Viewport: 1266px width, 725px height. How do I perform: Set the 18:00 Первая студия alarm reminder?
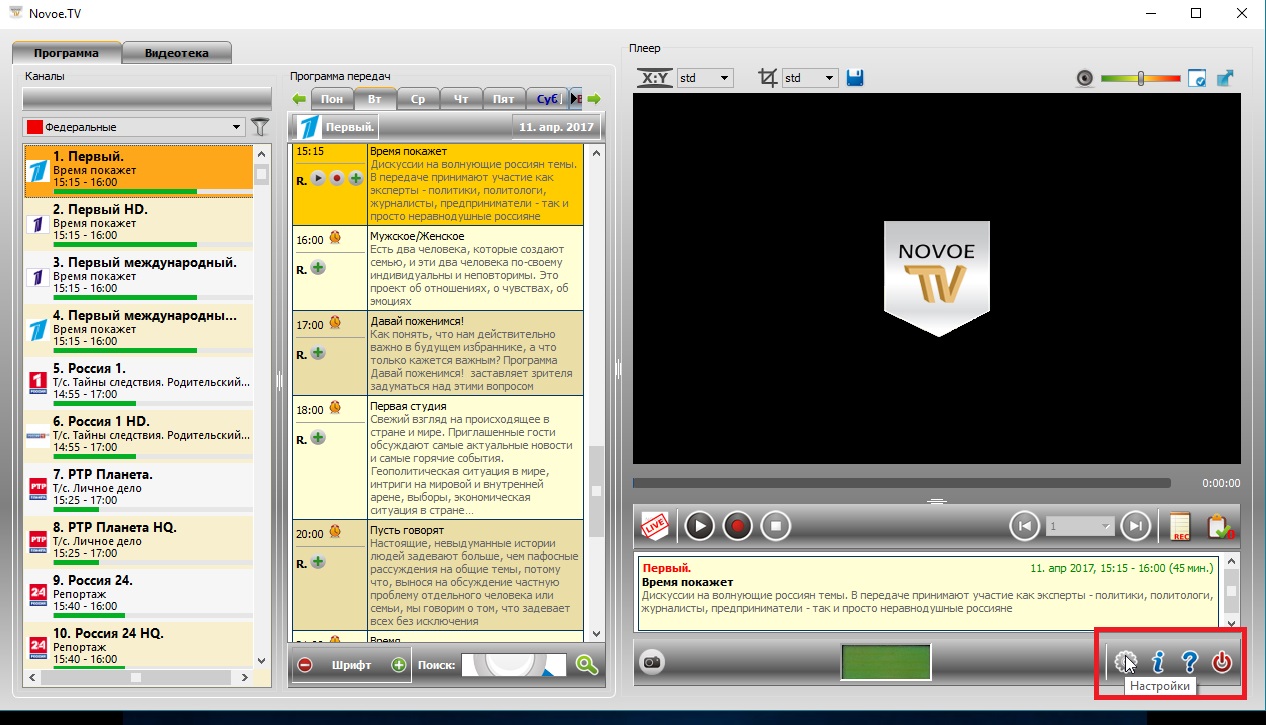pyautogui.click(x=335, y=408)
